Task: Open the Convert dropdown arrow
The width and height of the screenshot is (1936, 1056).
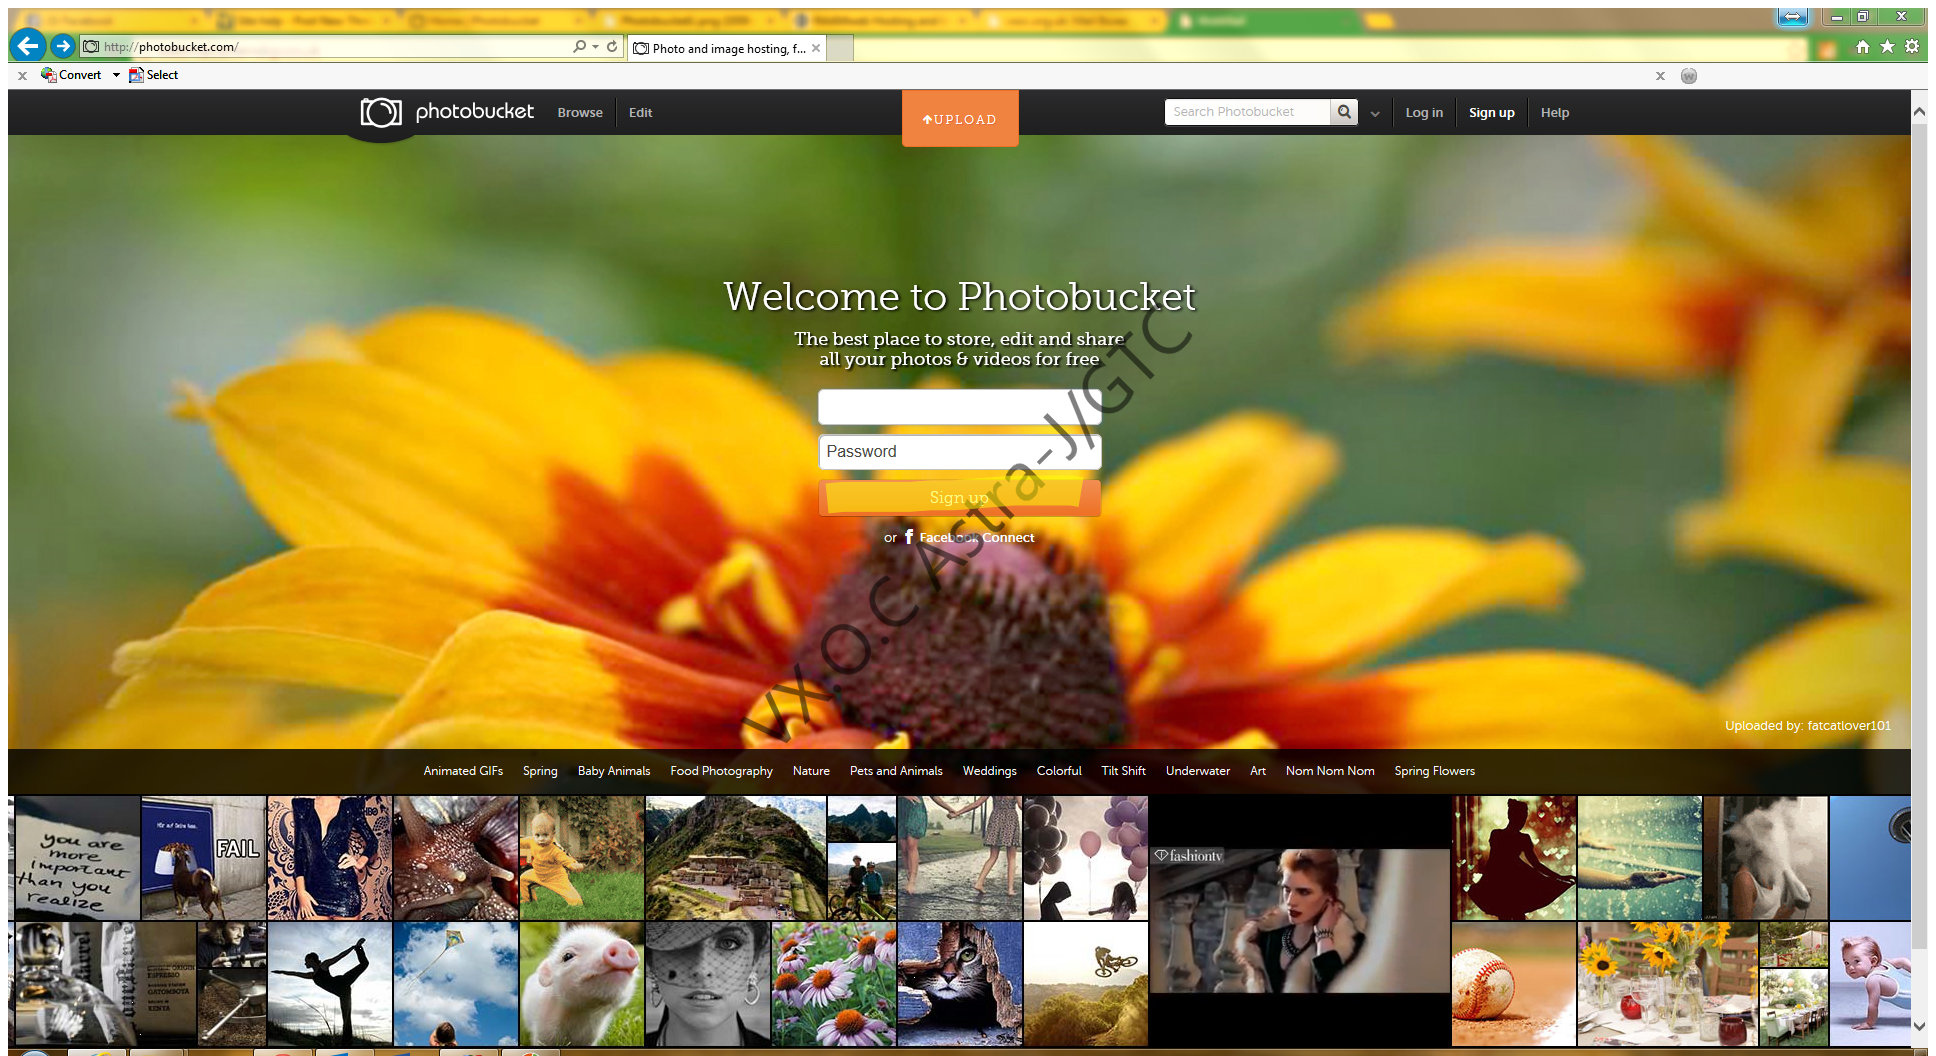Action: click(x=116, y=75)
